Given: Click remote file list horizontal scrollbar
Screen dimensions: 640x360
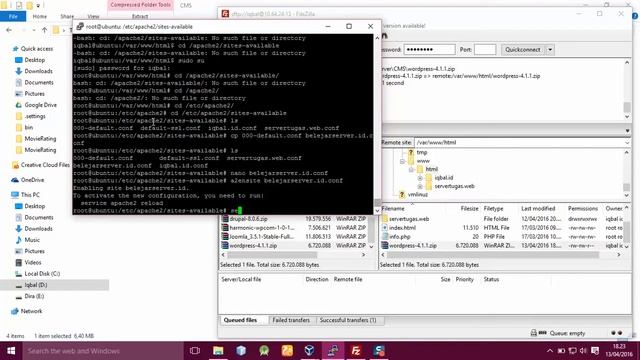Looking at the screenshot, I should [493, 255].
